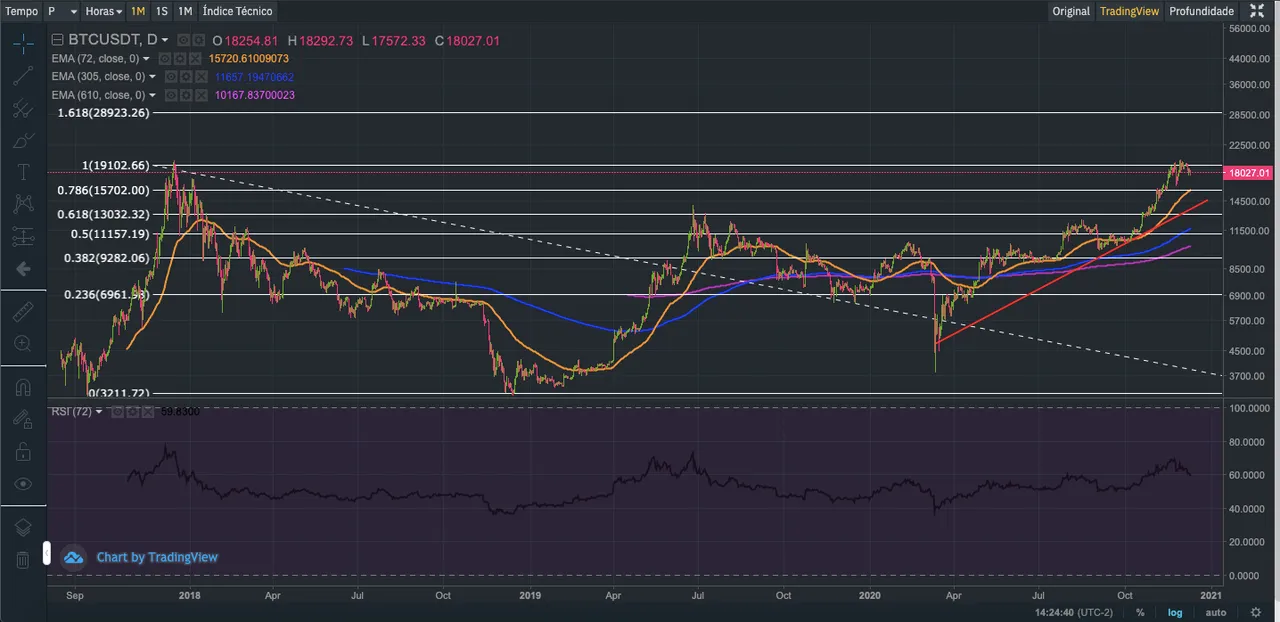Open the Horas interval dropdown

(104, 11)
